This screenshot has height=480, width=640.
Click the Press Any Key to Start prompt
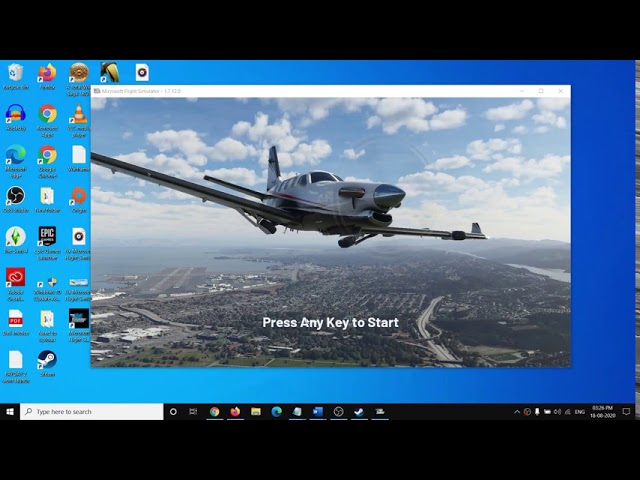click(330, 322)
